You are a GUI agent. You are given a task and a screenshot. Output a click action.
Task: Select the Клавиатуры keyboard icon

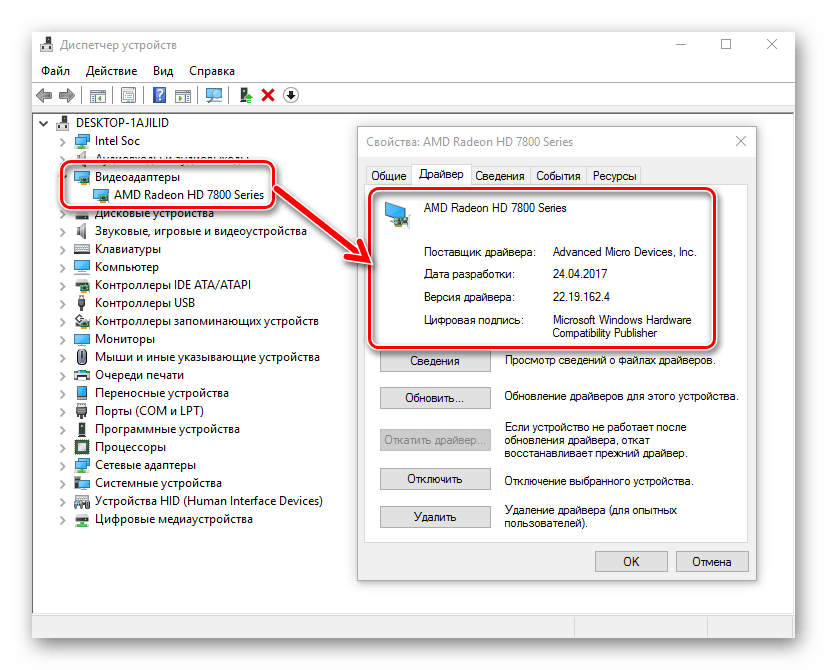[82, 249]
